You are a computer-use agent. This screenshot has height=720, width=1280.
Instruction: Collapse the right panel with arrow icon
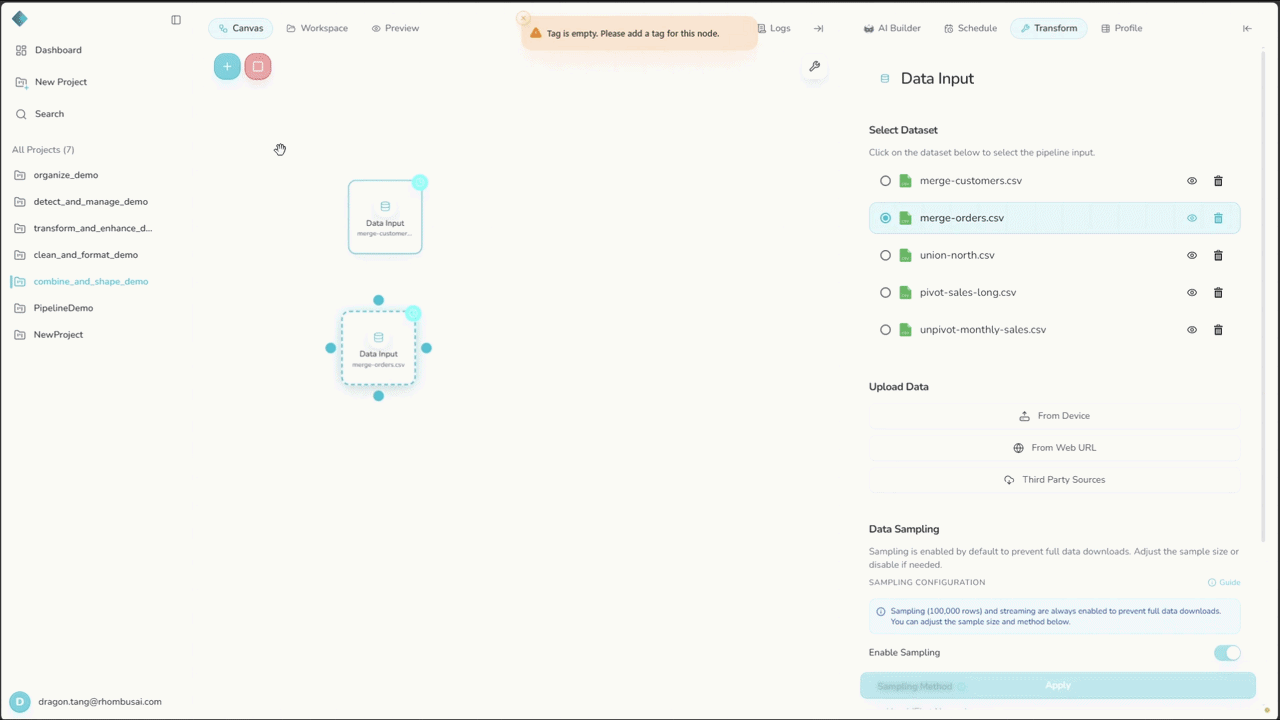pos(1247,28)
